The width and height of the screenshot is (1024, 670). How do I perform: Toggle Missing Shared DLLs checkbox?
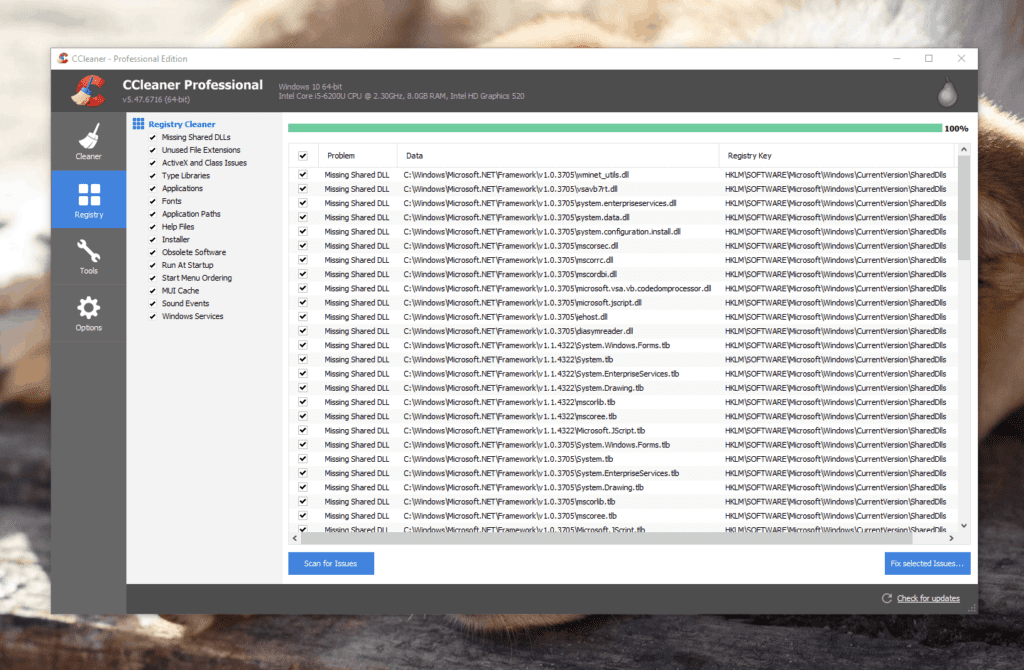153,138
